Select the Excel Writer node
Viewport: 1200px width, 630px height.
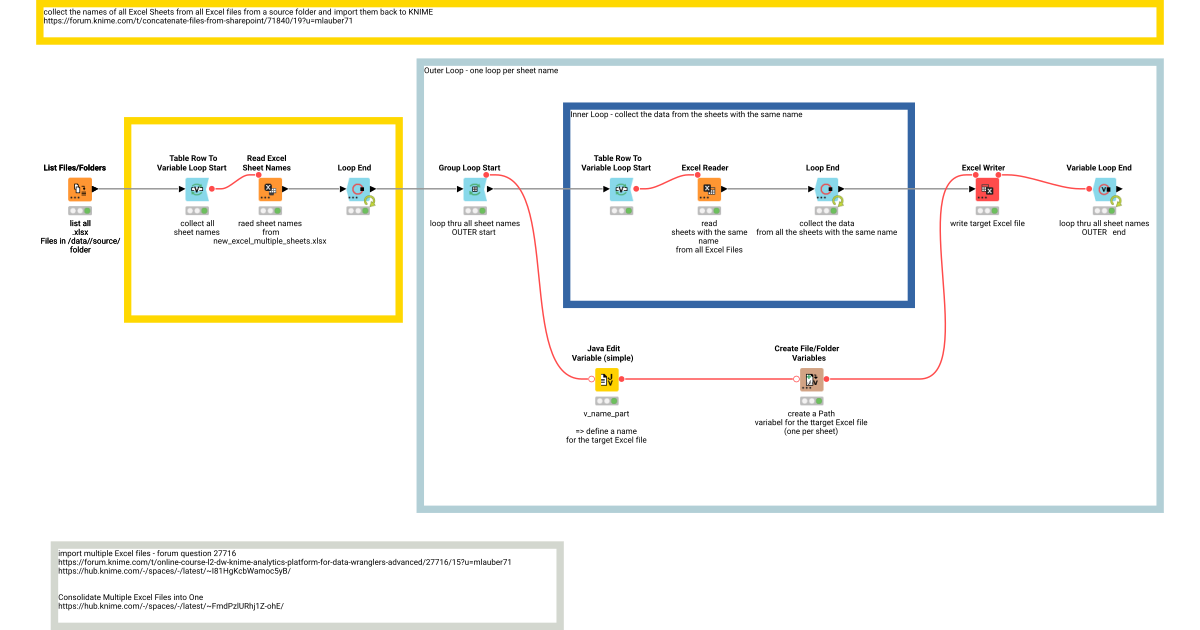point(987,189)
